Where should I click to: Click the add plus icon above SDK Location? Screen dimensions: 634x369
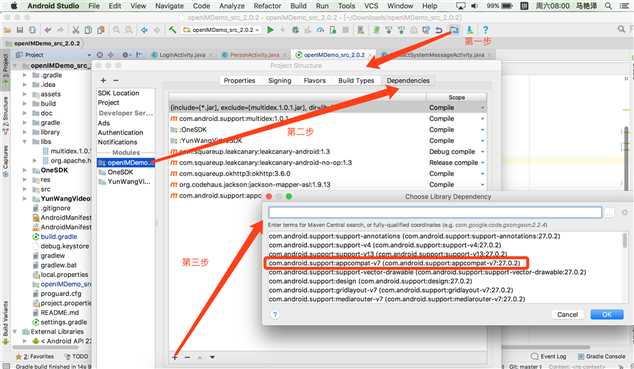(x=103, y=80)
